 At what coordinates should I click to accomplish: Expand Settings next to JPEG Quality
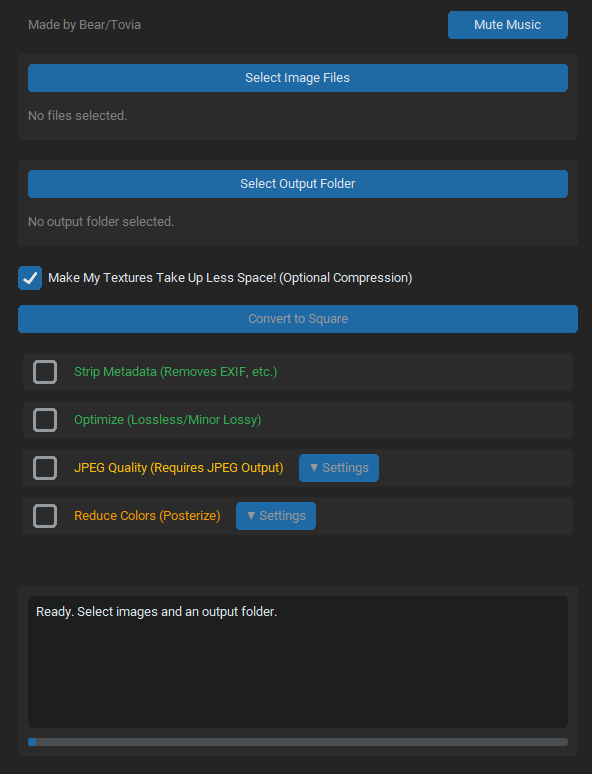339,467
